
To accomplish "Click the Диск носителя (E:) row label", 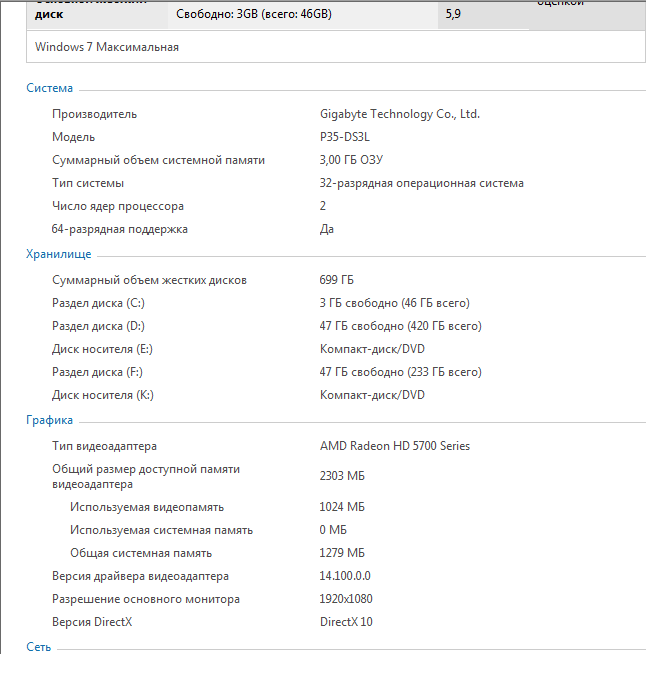I will [102, 349].
